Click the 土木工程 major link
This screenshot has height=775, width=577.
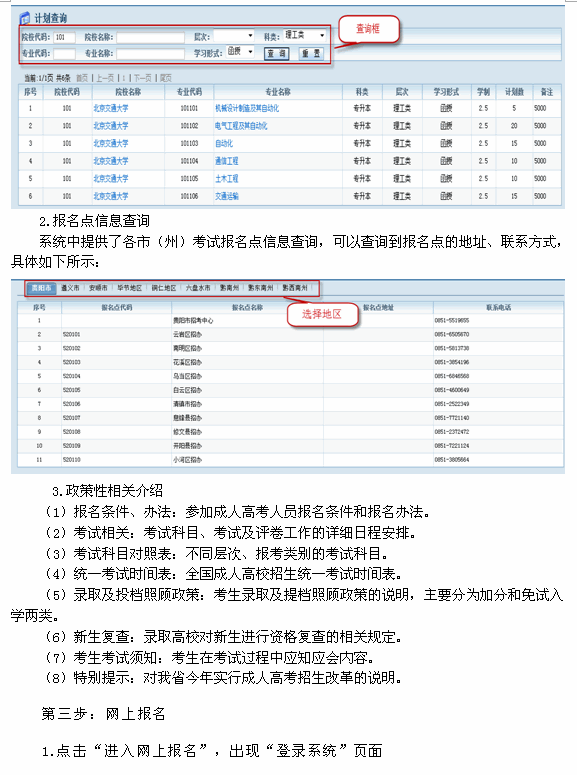[x=226, y=178]
